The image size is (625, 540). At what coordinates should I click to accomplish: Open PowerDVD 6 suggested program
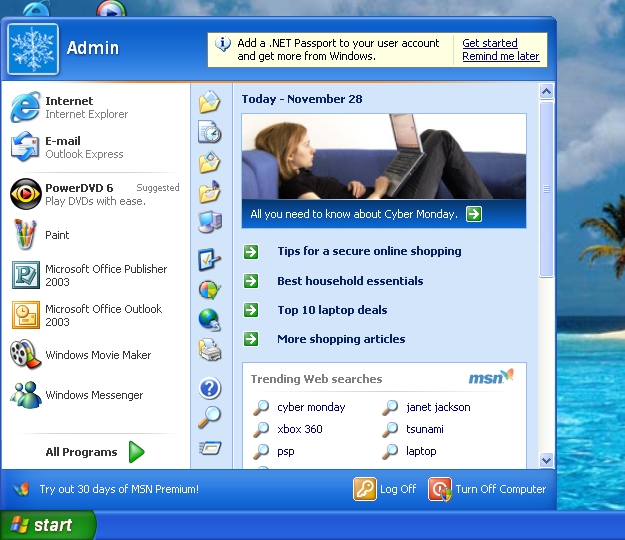pyautogui.click(x=96, y=194)
